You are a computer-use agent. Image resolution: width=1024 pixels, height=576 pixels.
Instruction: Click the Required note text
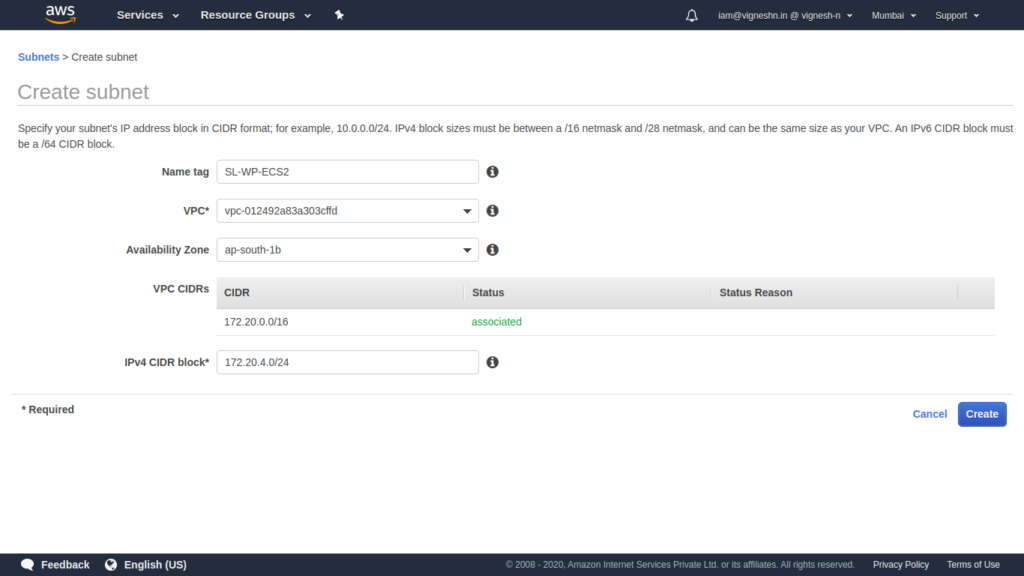[48, 409]
